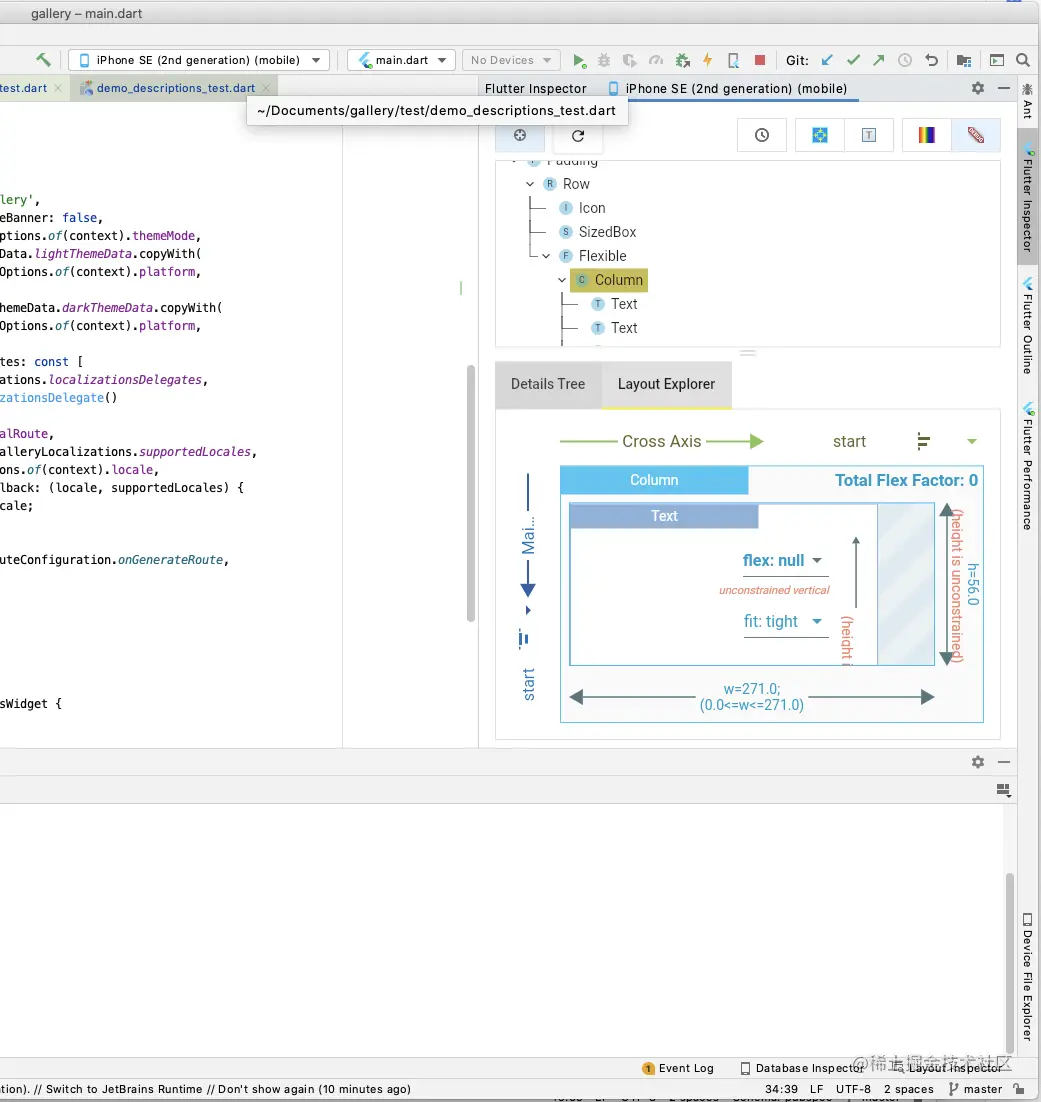Open Flutter Inspector settings gear
1041x1102 pixels.
pos(978,88)
